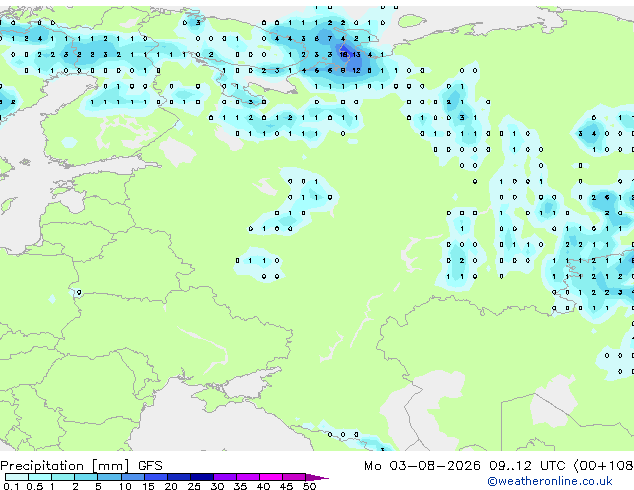Click the '0.1' legend scale label
This screenshot has width=634, height=490.
coord(11,486)
